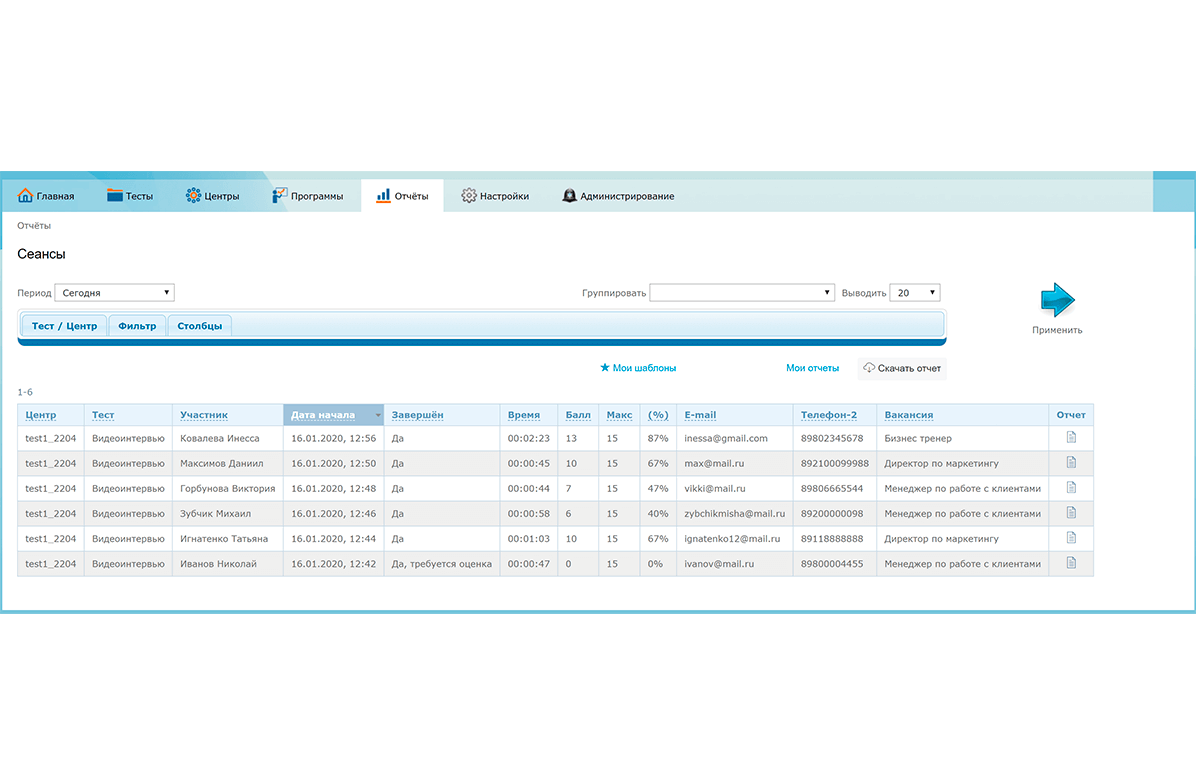Open the Выводить dropdown showing 20
1196x784 pixels.
point(915,293)
